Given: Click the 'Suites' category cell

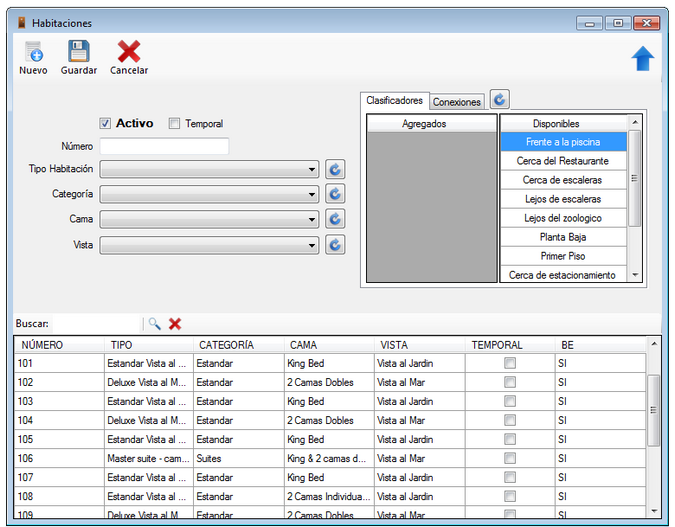Looking at the screenshot, I should pos(239,458).
